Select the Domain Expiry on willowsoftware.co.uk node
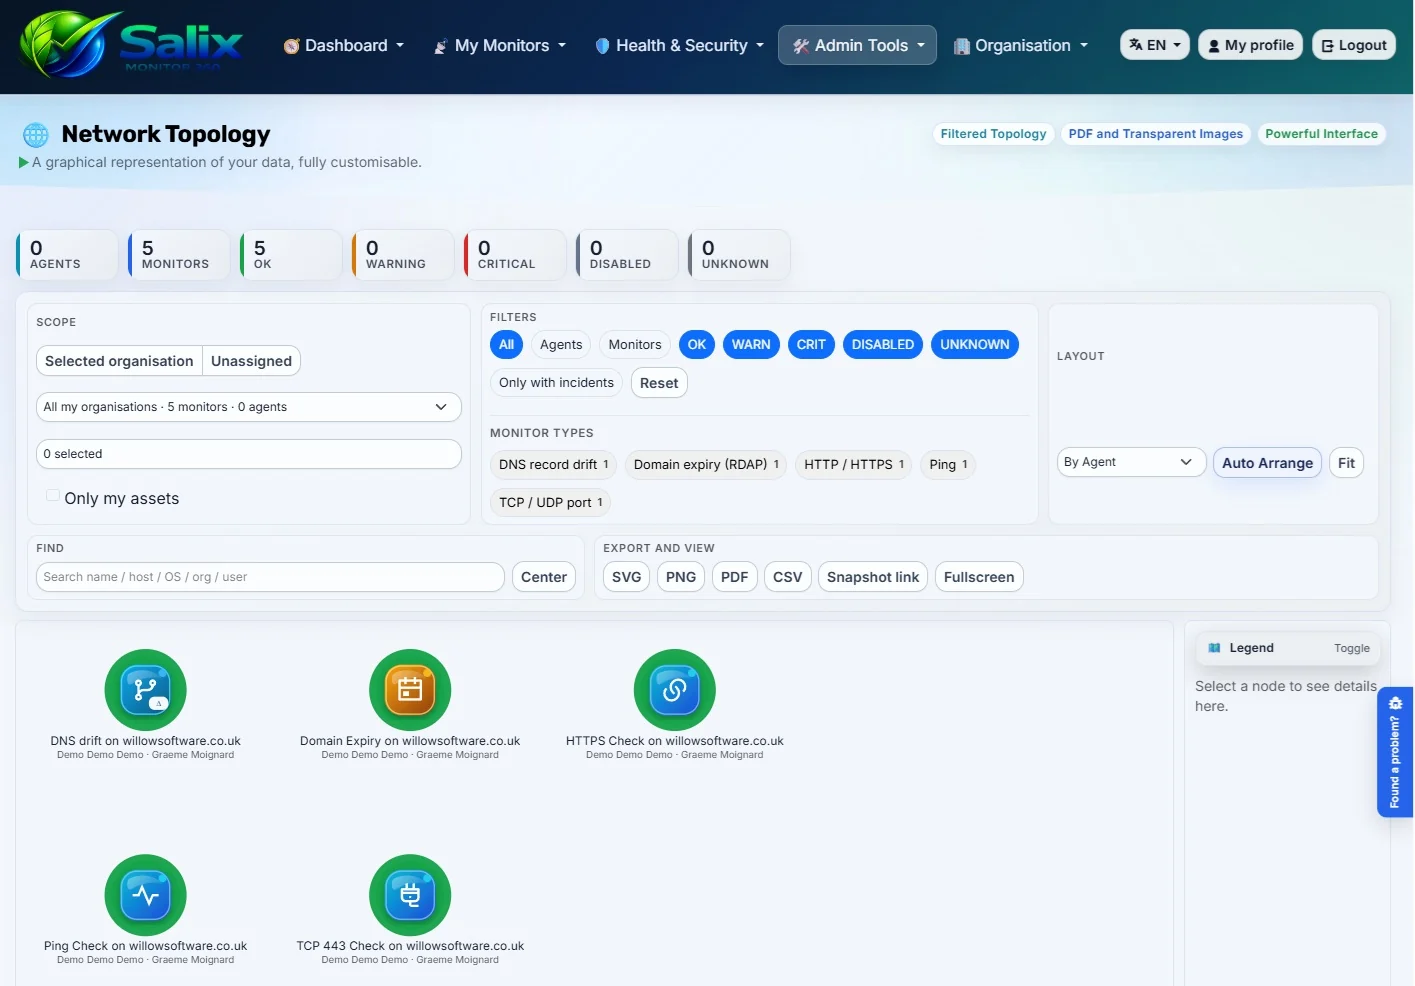The width and height of the screenshot is (1415, 986). pyautogui.click(x=410, y=690)
